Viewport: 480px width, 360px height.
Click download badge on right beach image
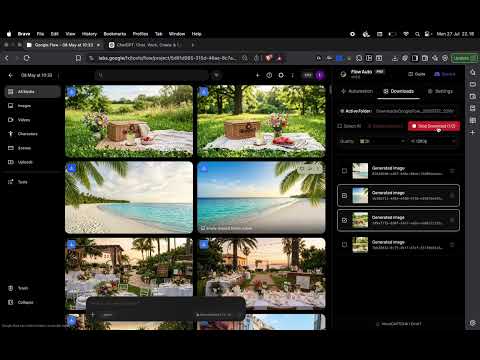[x=204, y=168]
